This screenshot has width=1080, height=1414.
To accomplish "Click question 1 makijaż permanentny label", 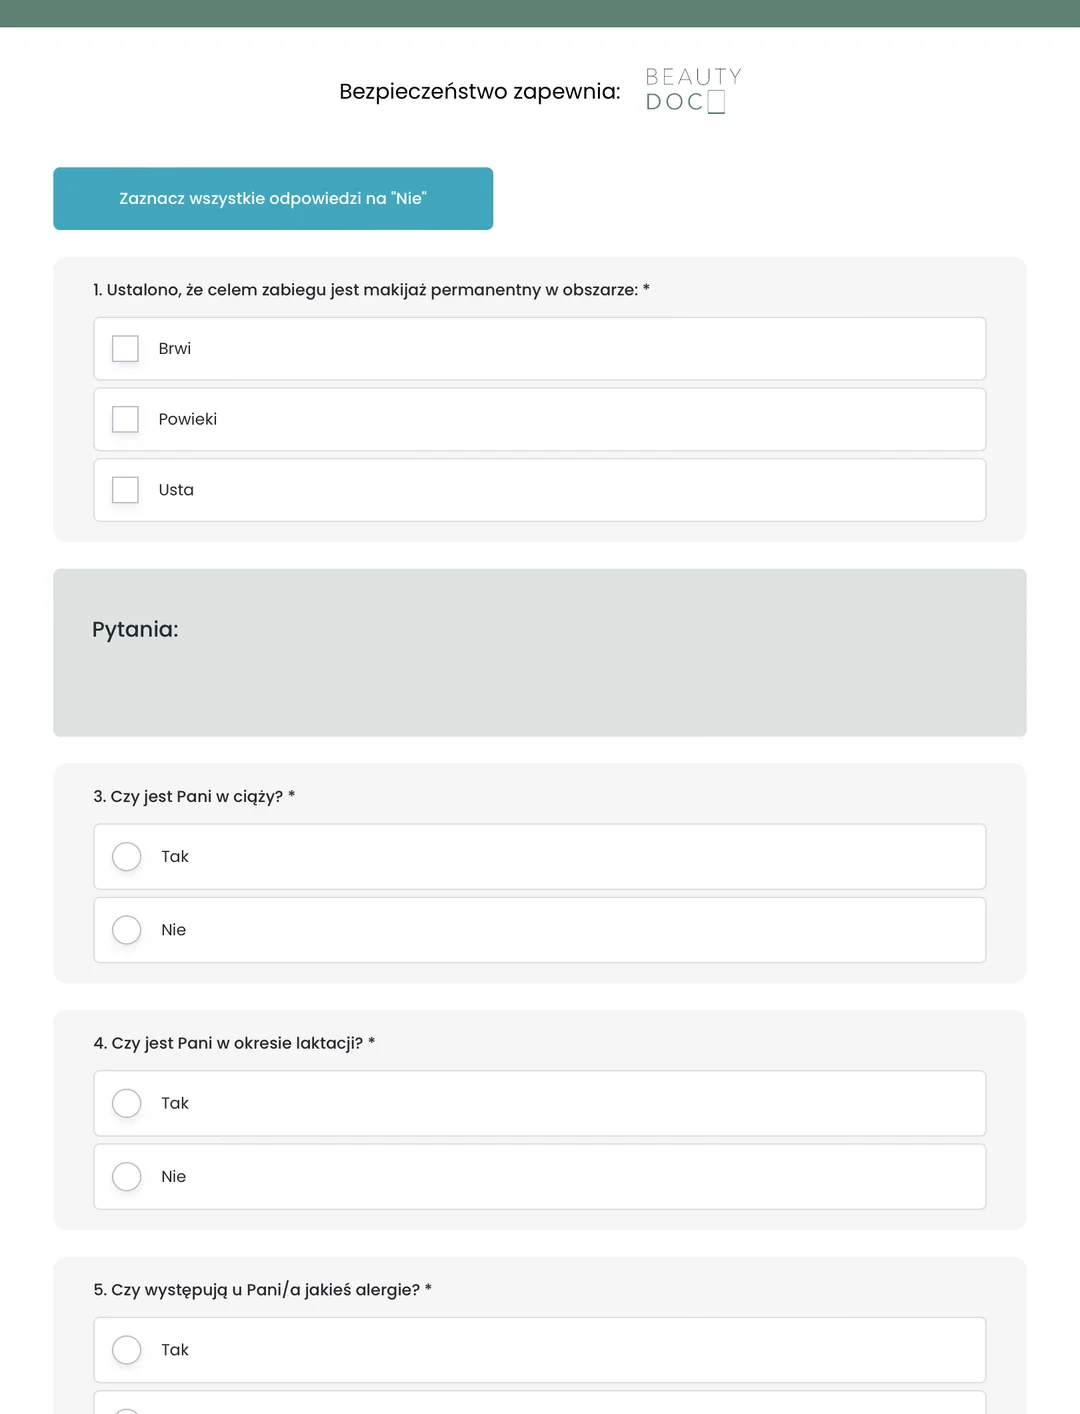I will tap(372, 290).
